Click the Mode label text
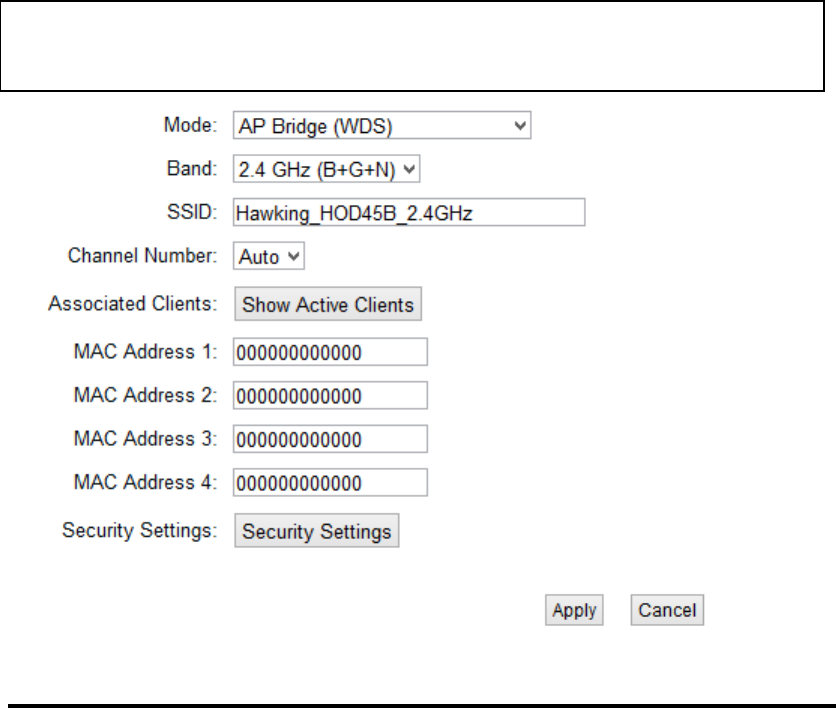This screenshot has height=708, width=836. click(190, 125)
